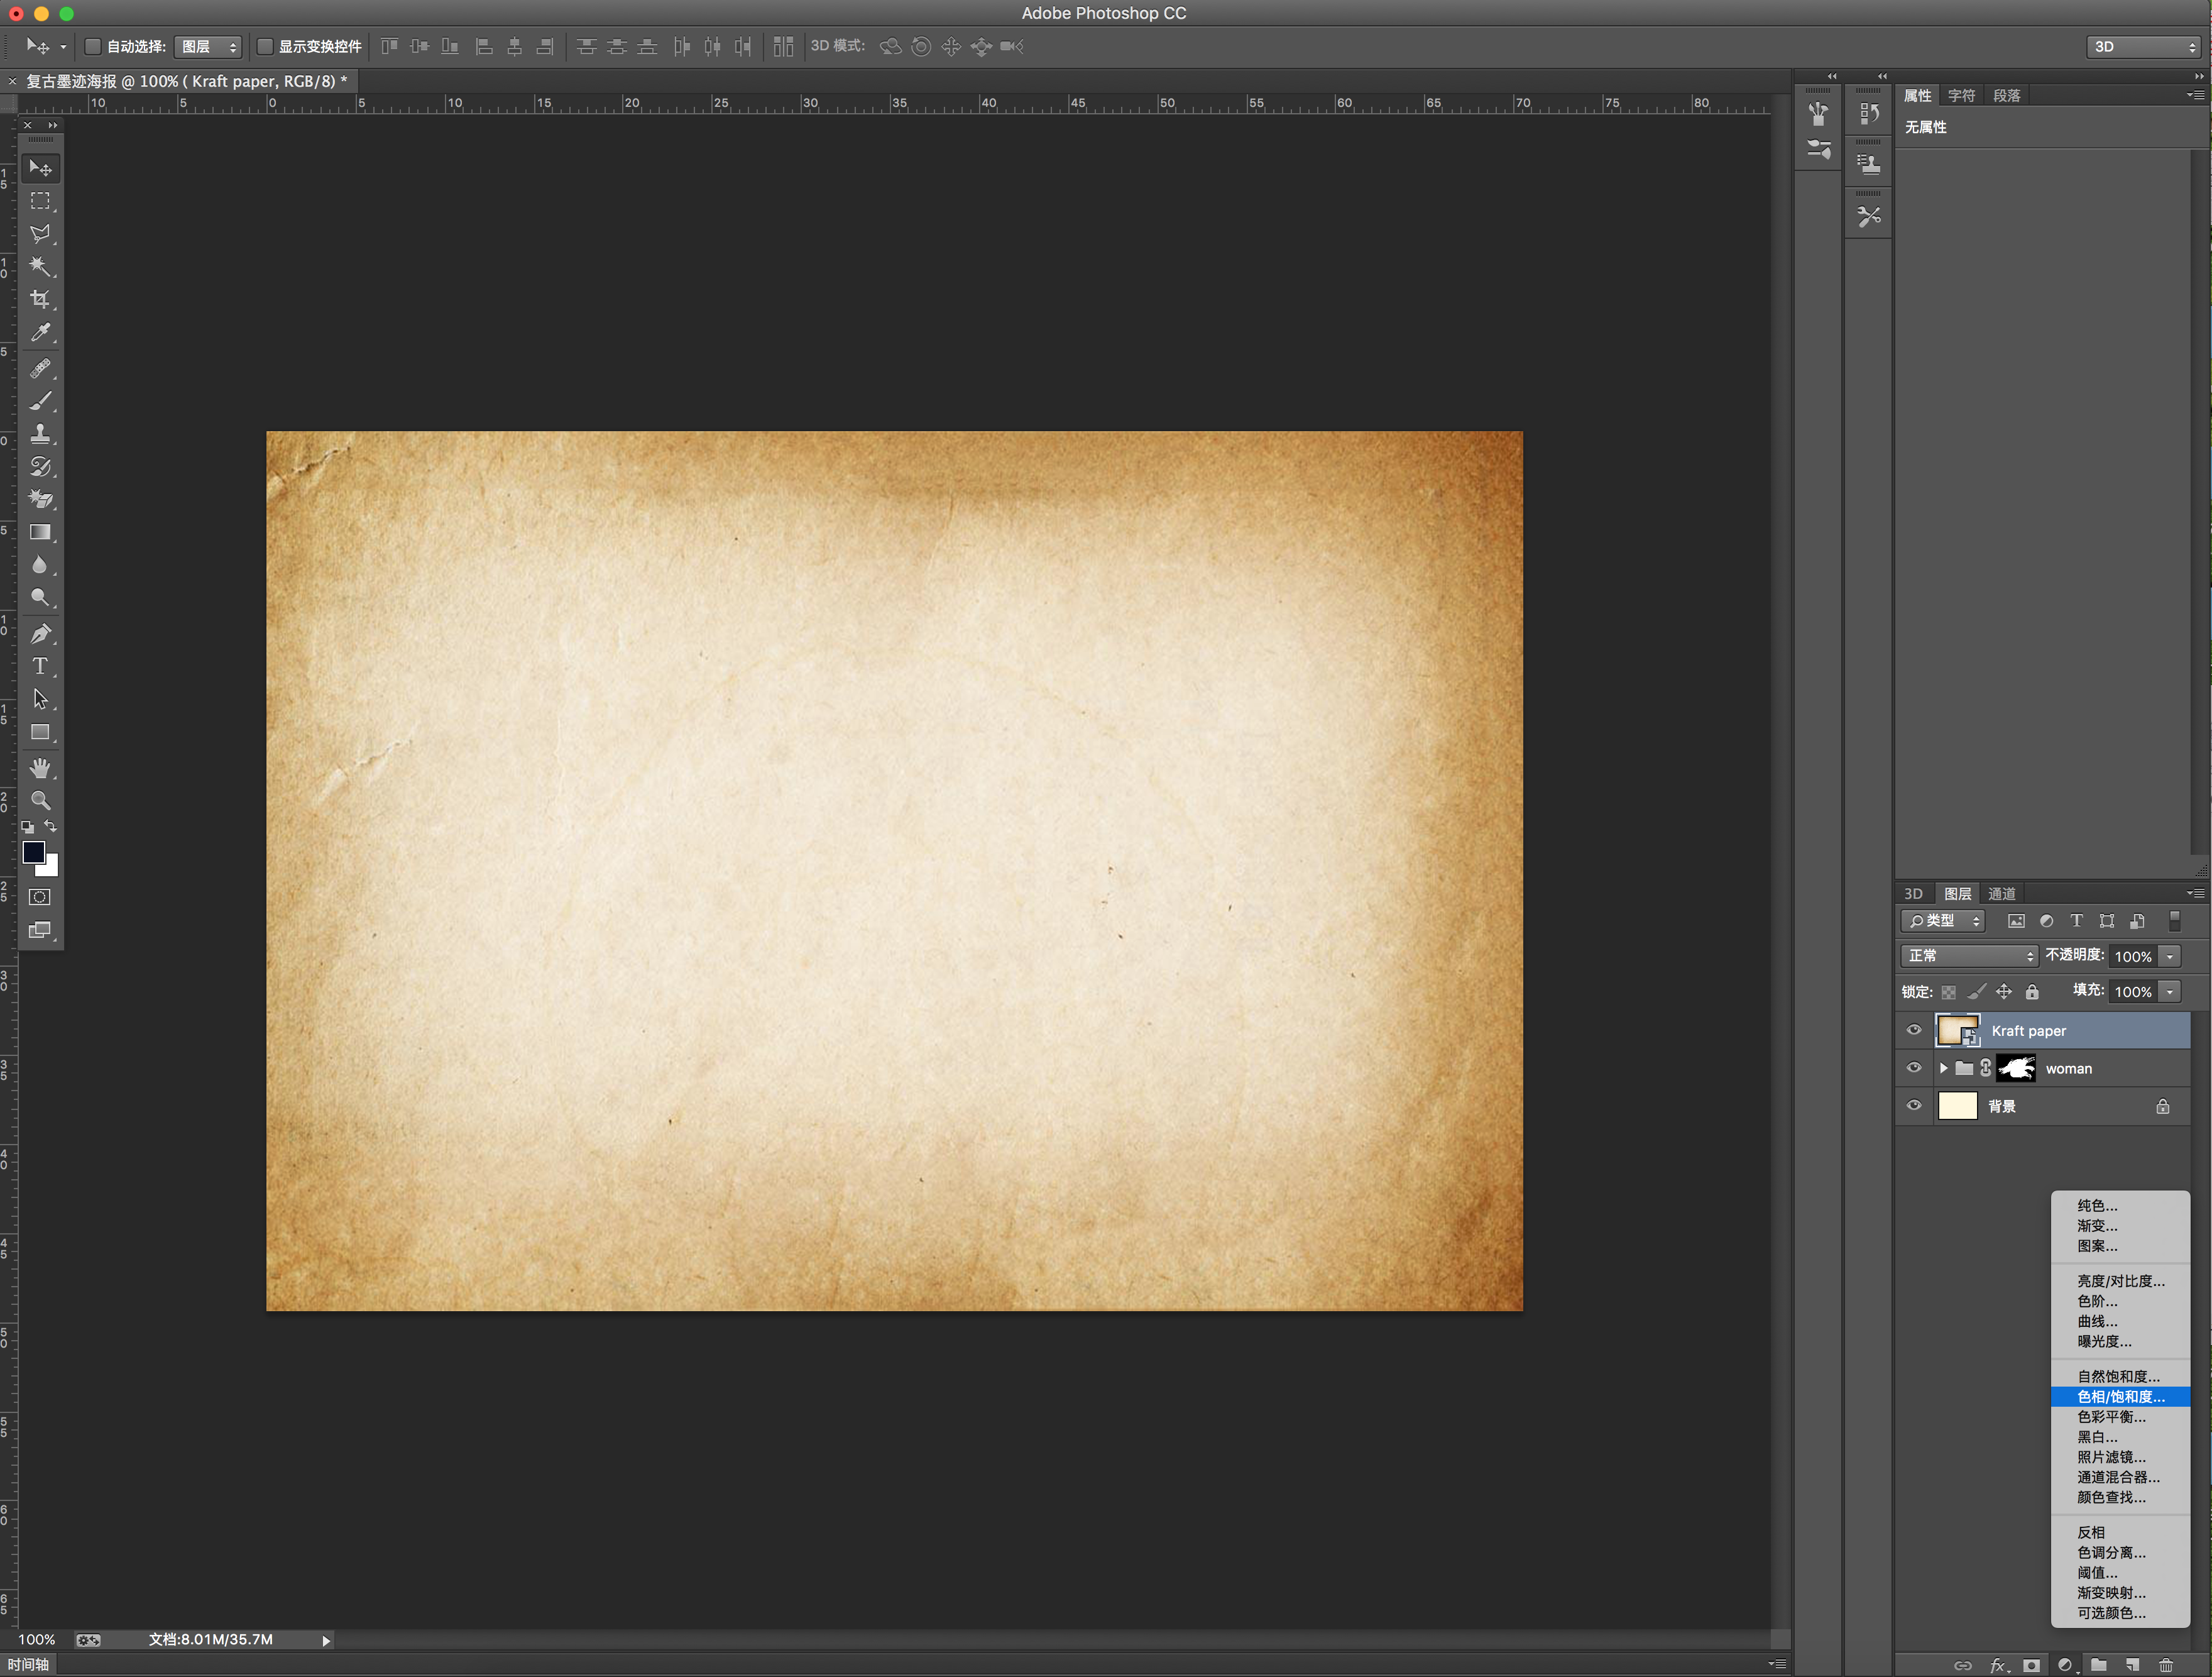Viewport: 2212px width, 1677px height.
Task: Enable the auto-select checkbox
Action: (x=93, y=46)
